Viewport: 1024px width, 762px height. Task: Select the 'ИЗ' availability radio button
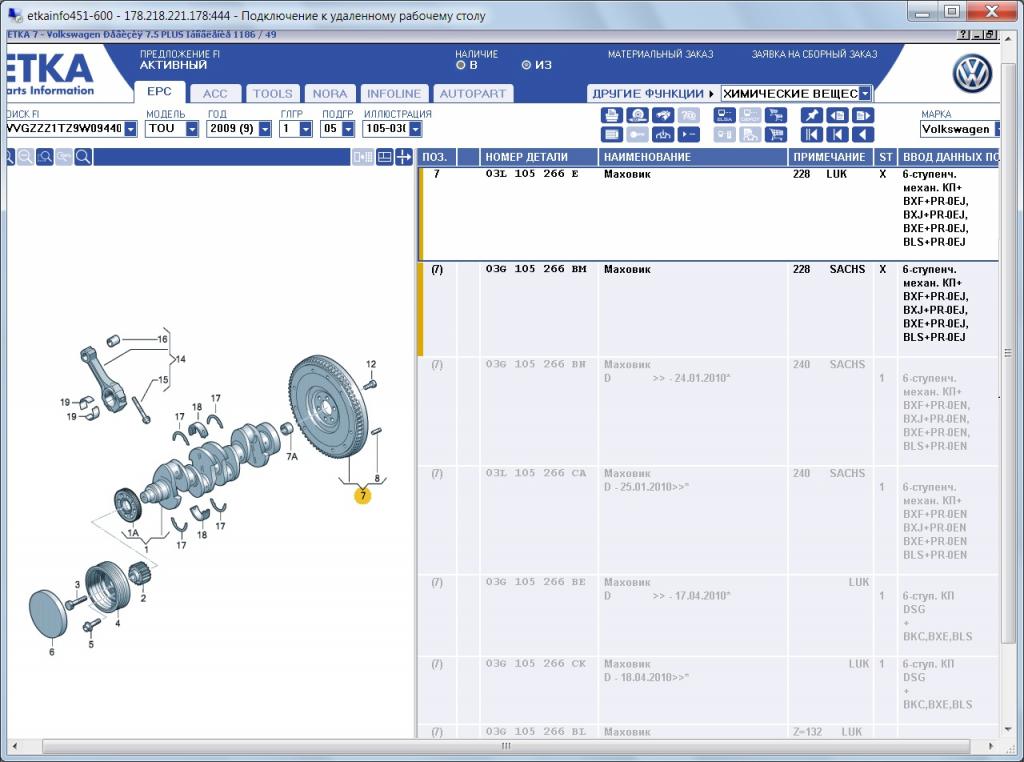point(526,65)
